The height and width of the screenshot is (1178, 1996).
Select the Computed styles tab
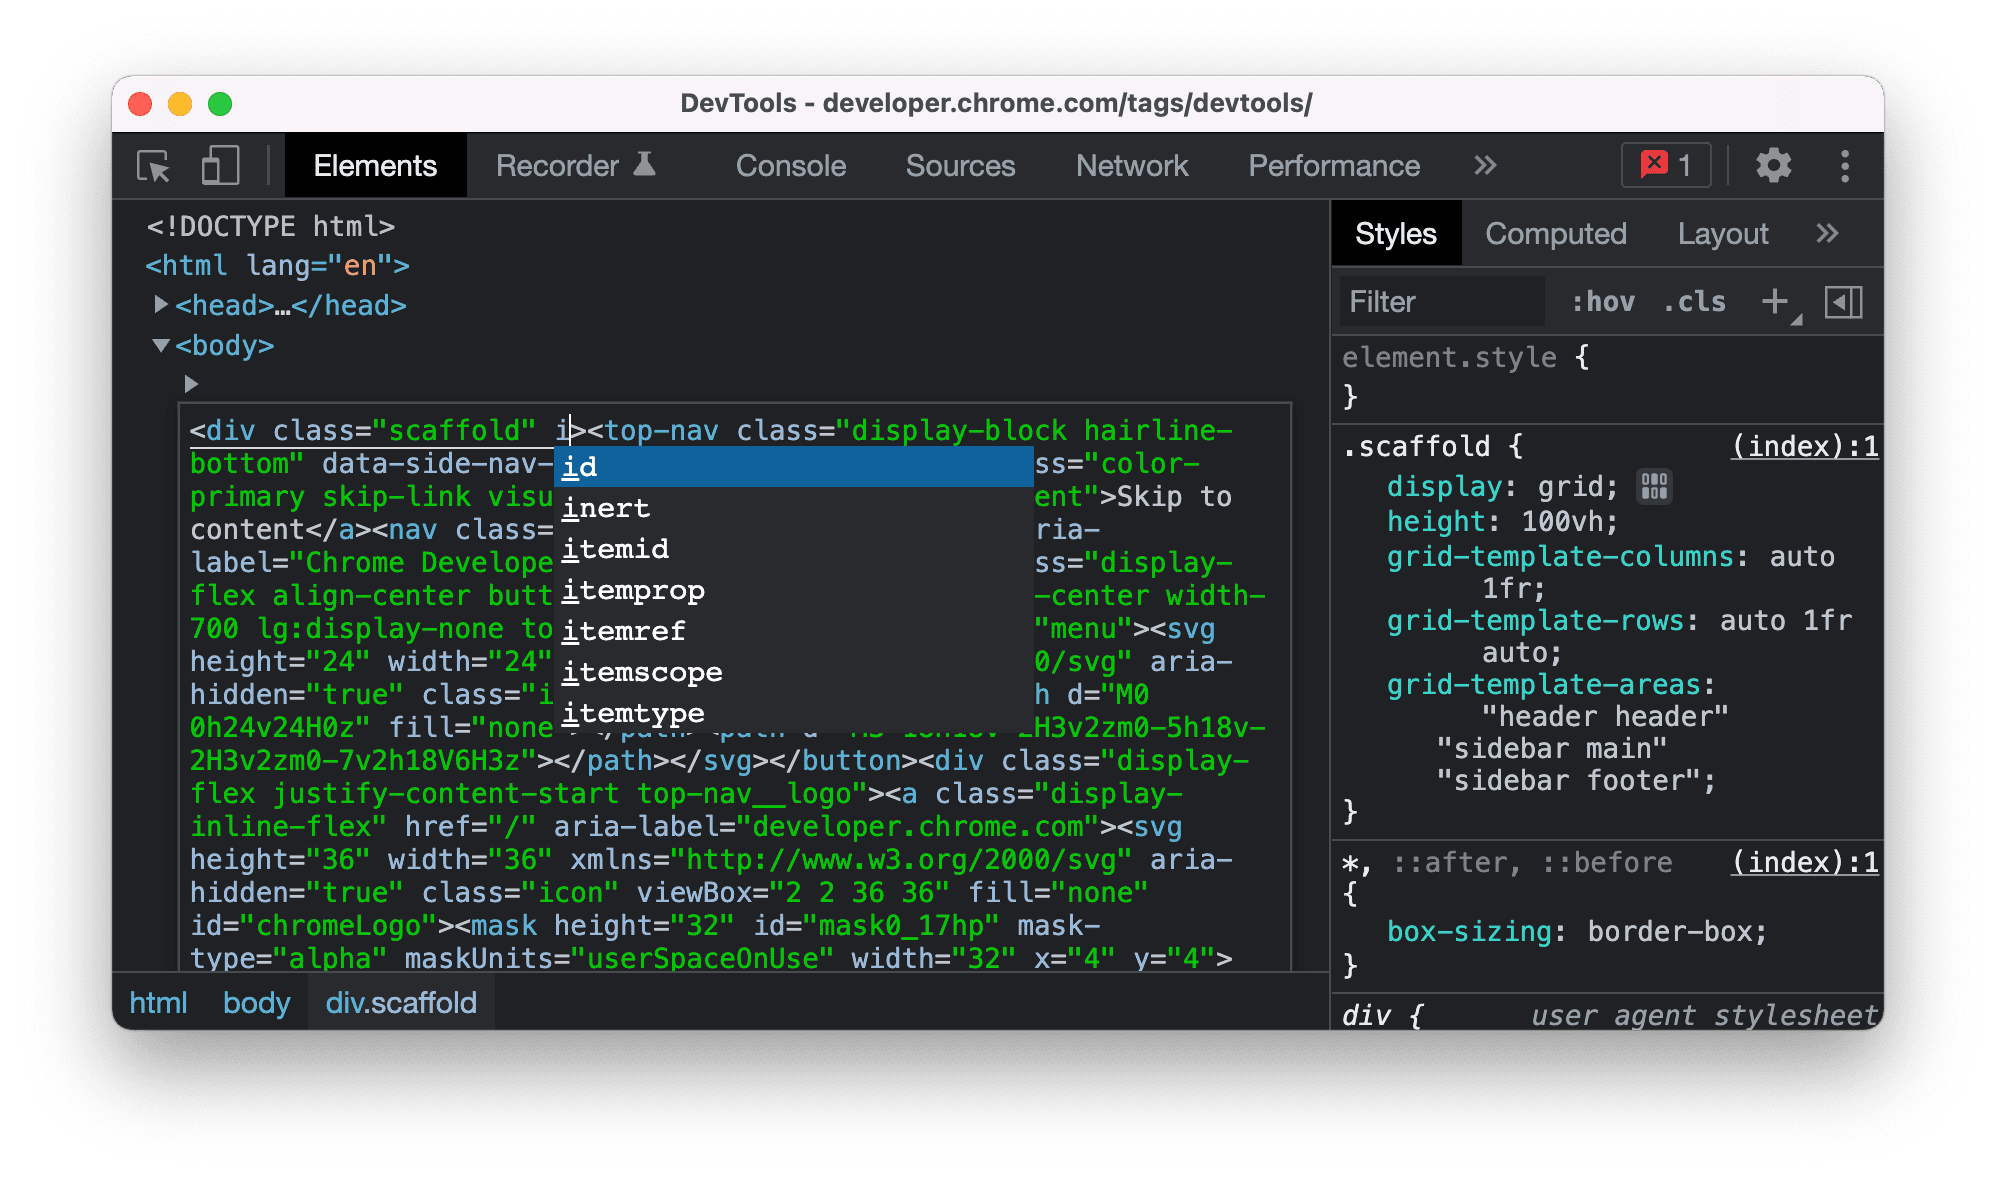pyautogui.click(x=1559, y=236)
